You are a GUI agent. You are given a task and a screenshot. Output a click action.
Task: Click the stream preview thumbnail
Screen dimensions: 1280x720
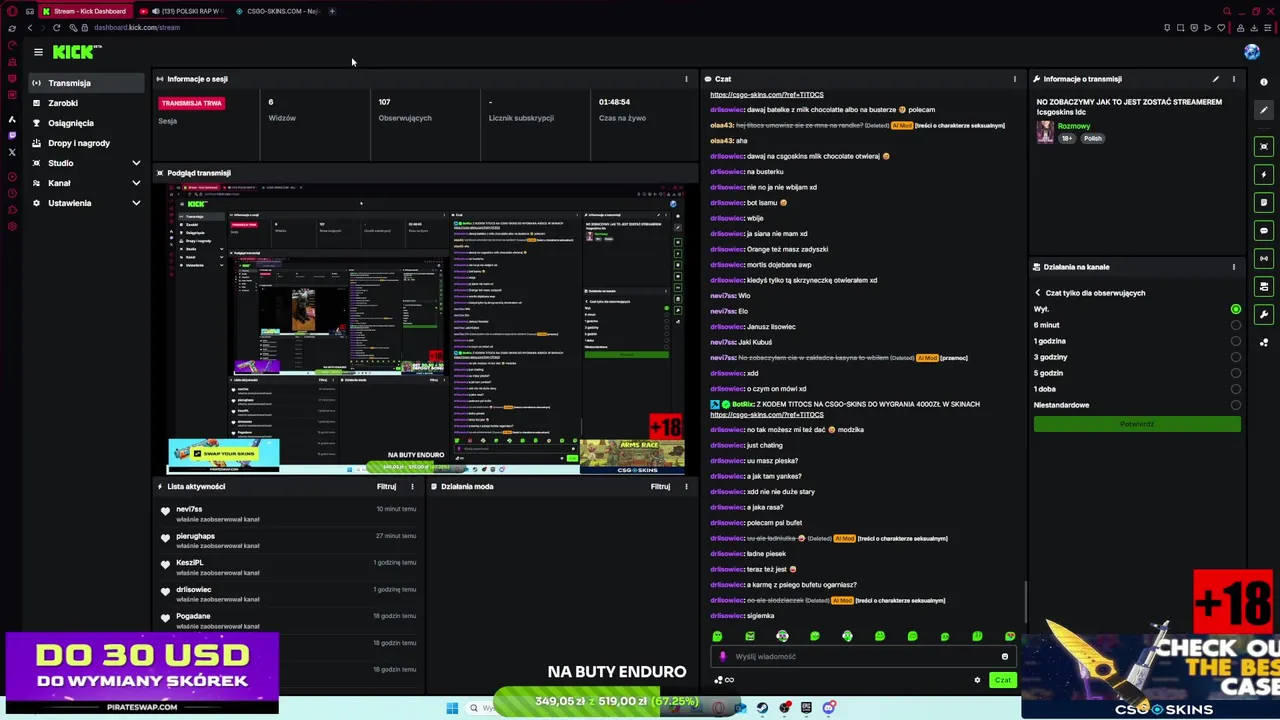(426, 330)
